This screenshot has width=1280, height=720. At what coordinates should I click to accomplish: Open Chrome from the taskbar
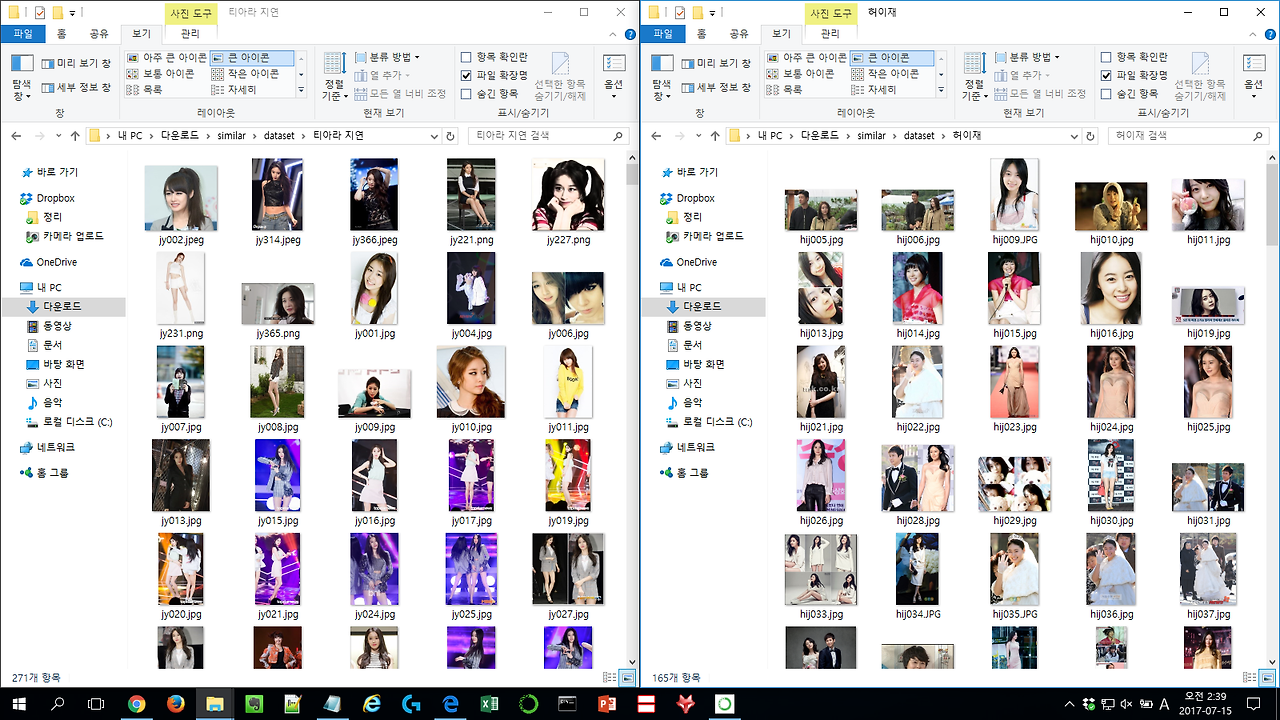pyautogui.click(x=137, y=704)
